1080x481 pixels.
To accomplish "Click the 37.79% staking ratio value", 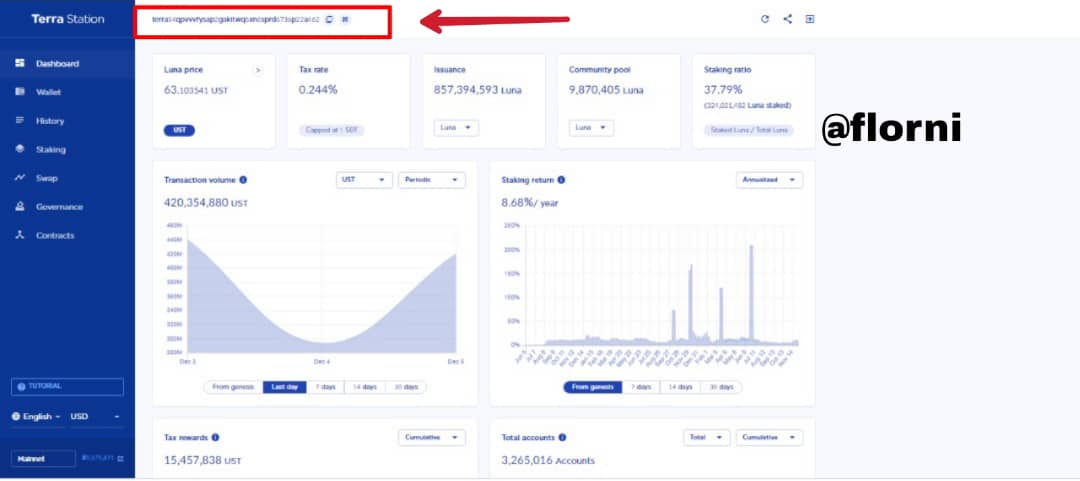I will point(723,90).
